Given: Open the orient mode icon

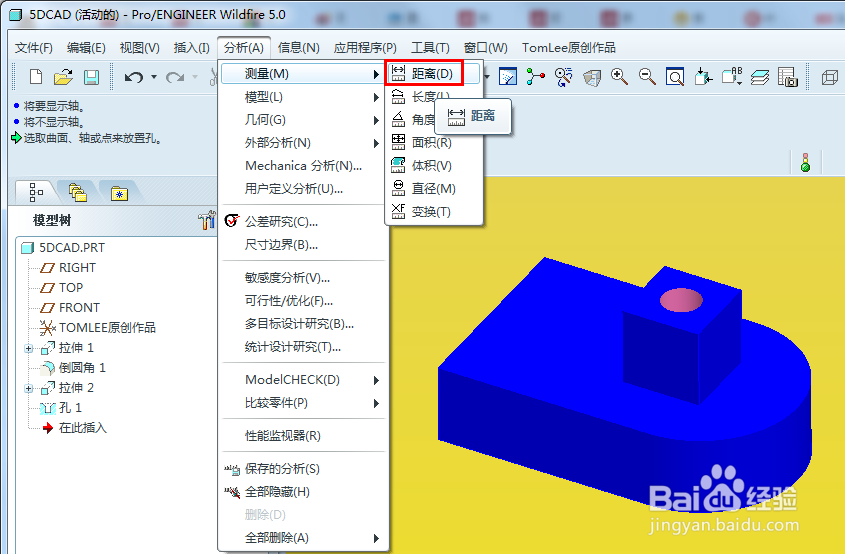Looking at the screenshot, I should tap(564, 77).
